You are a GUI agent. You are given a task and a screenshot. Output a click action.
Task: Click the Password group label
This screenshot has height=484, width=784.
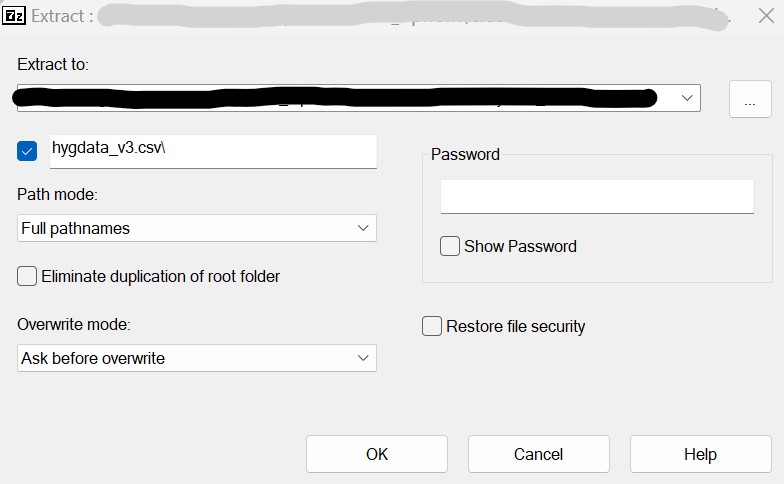tap(465, 154)
